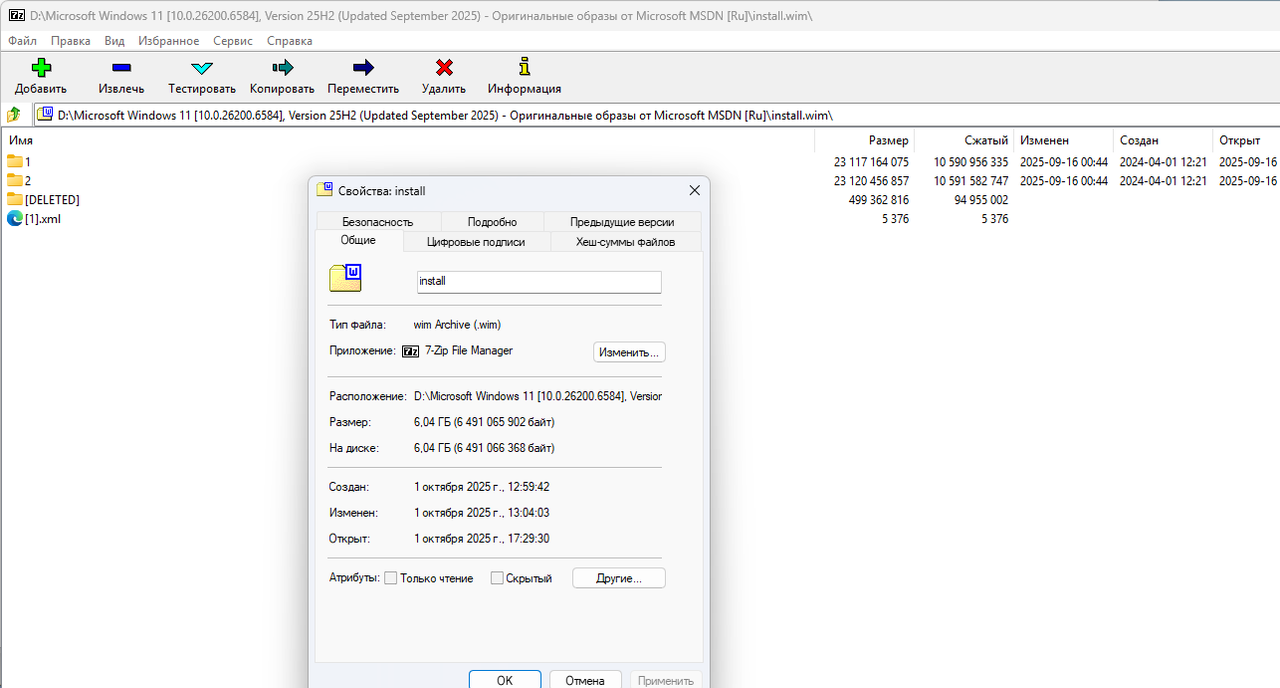Click the size value 499 362 816

(879, 199)
